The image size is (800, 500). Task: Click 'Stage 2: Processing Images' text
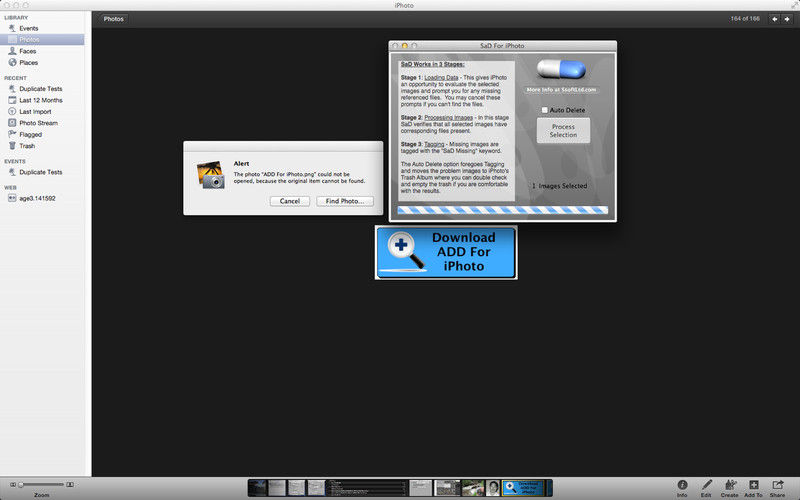coord(437,117)
